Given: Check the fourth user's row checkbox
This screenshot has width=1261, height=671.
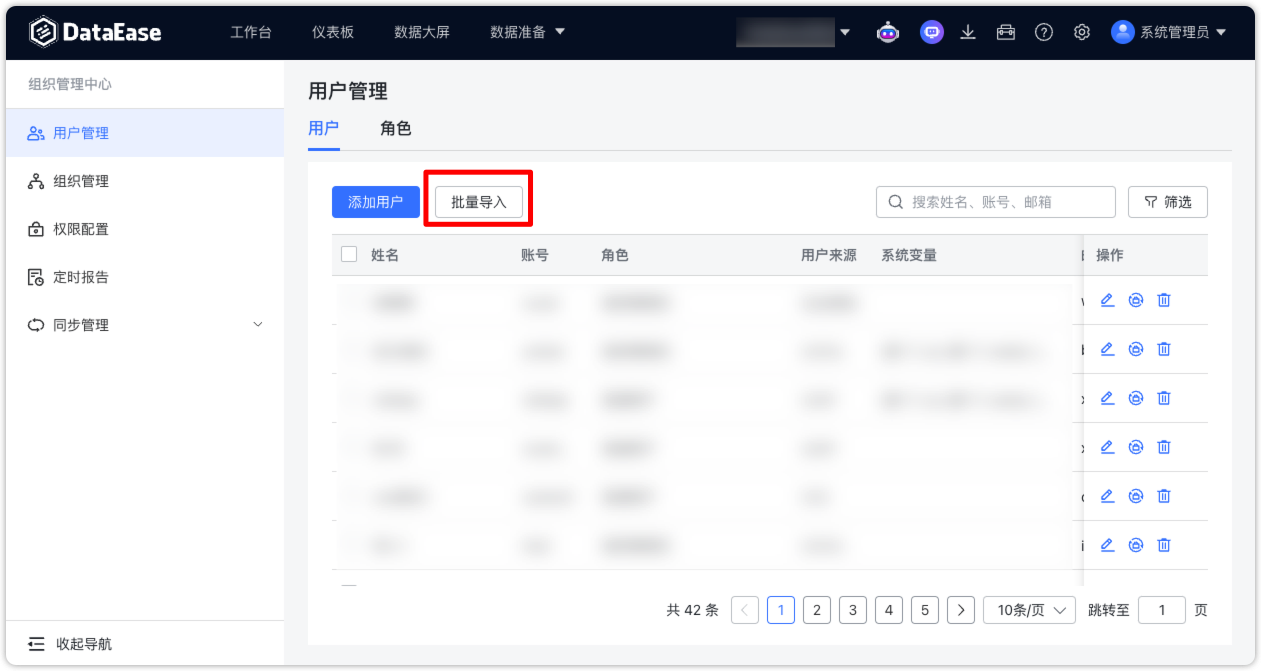Looking at the screenshot, I should click(x=349, y=446).
